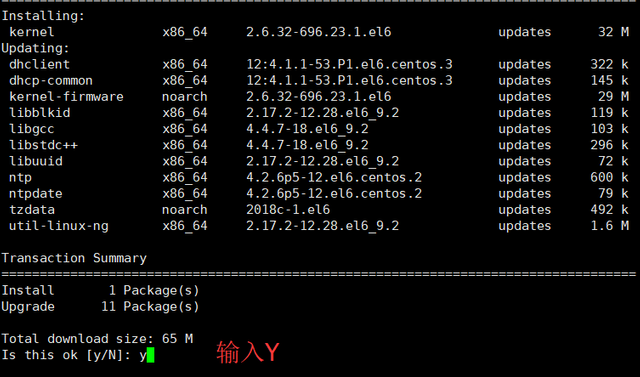Click the 'Is this ok [y/N]:' prompt
This screenshot has width=640, height=377.
[x=66, y=355]
